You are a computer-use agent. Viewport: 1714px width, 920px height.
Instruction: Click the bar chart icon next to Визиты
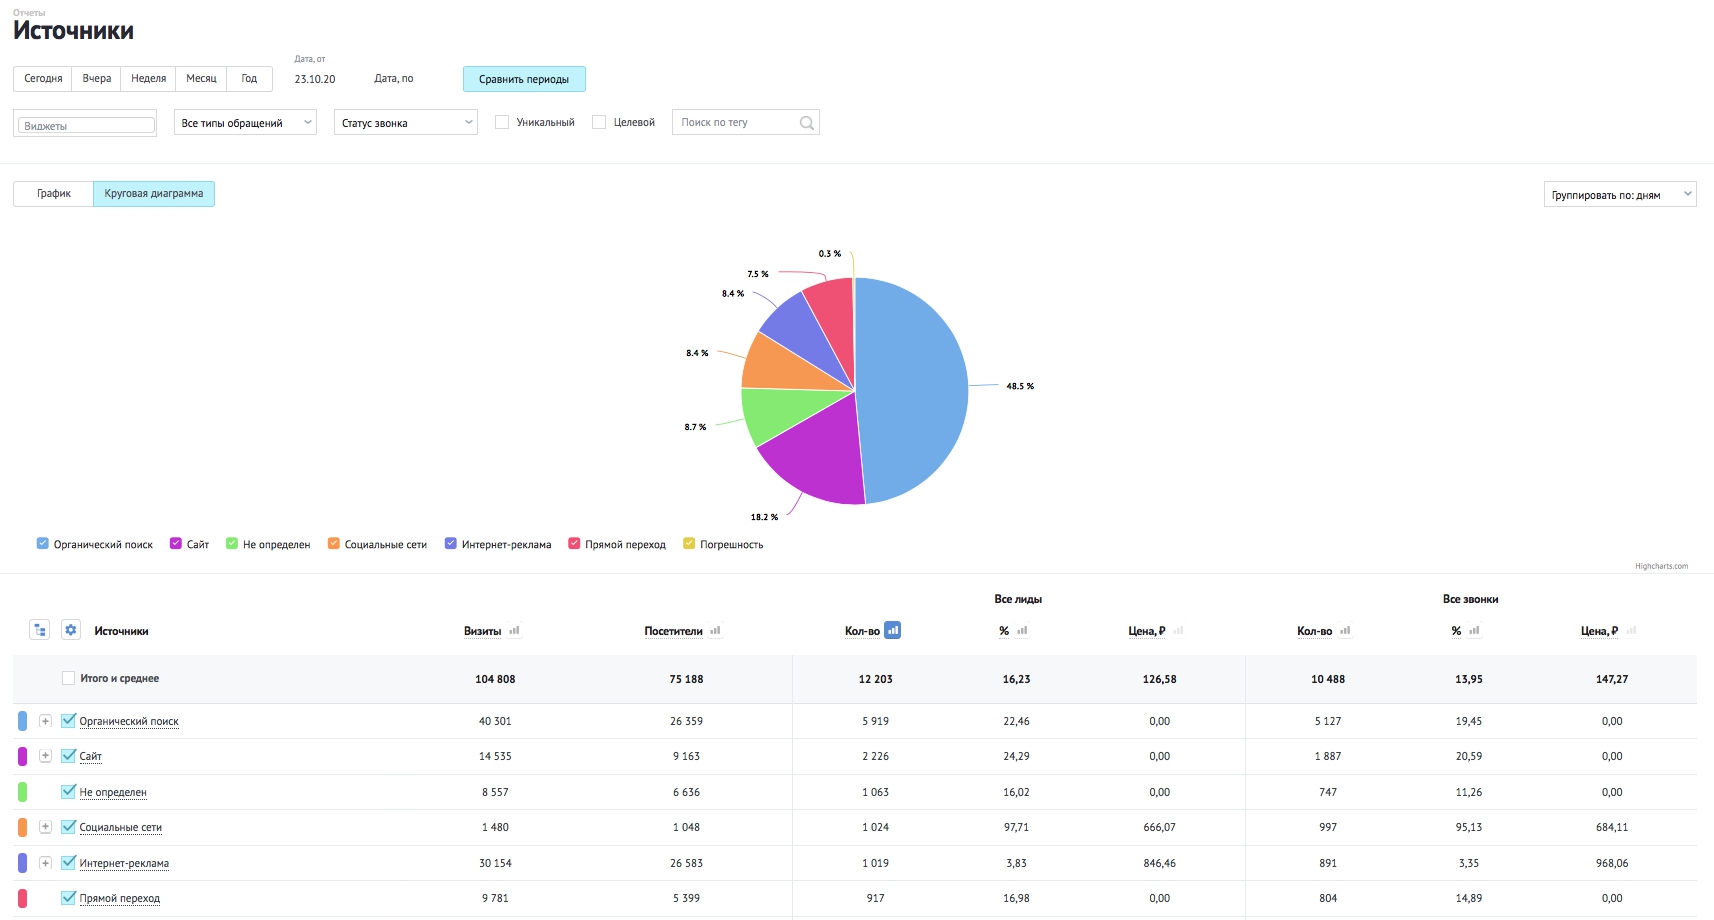tap(514, 631)
